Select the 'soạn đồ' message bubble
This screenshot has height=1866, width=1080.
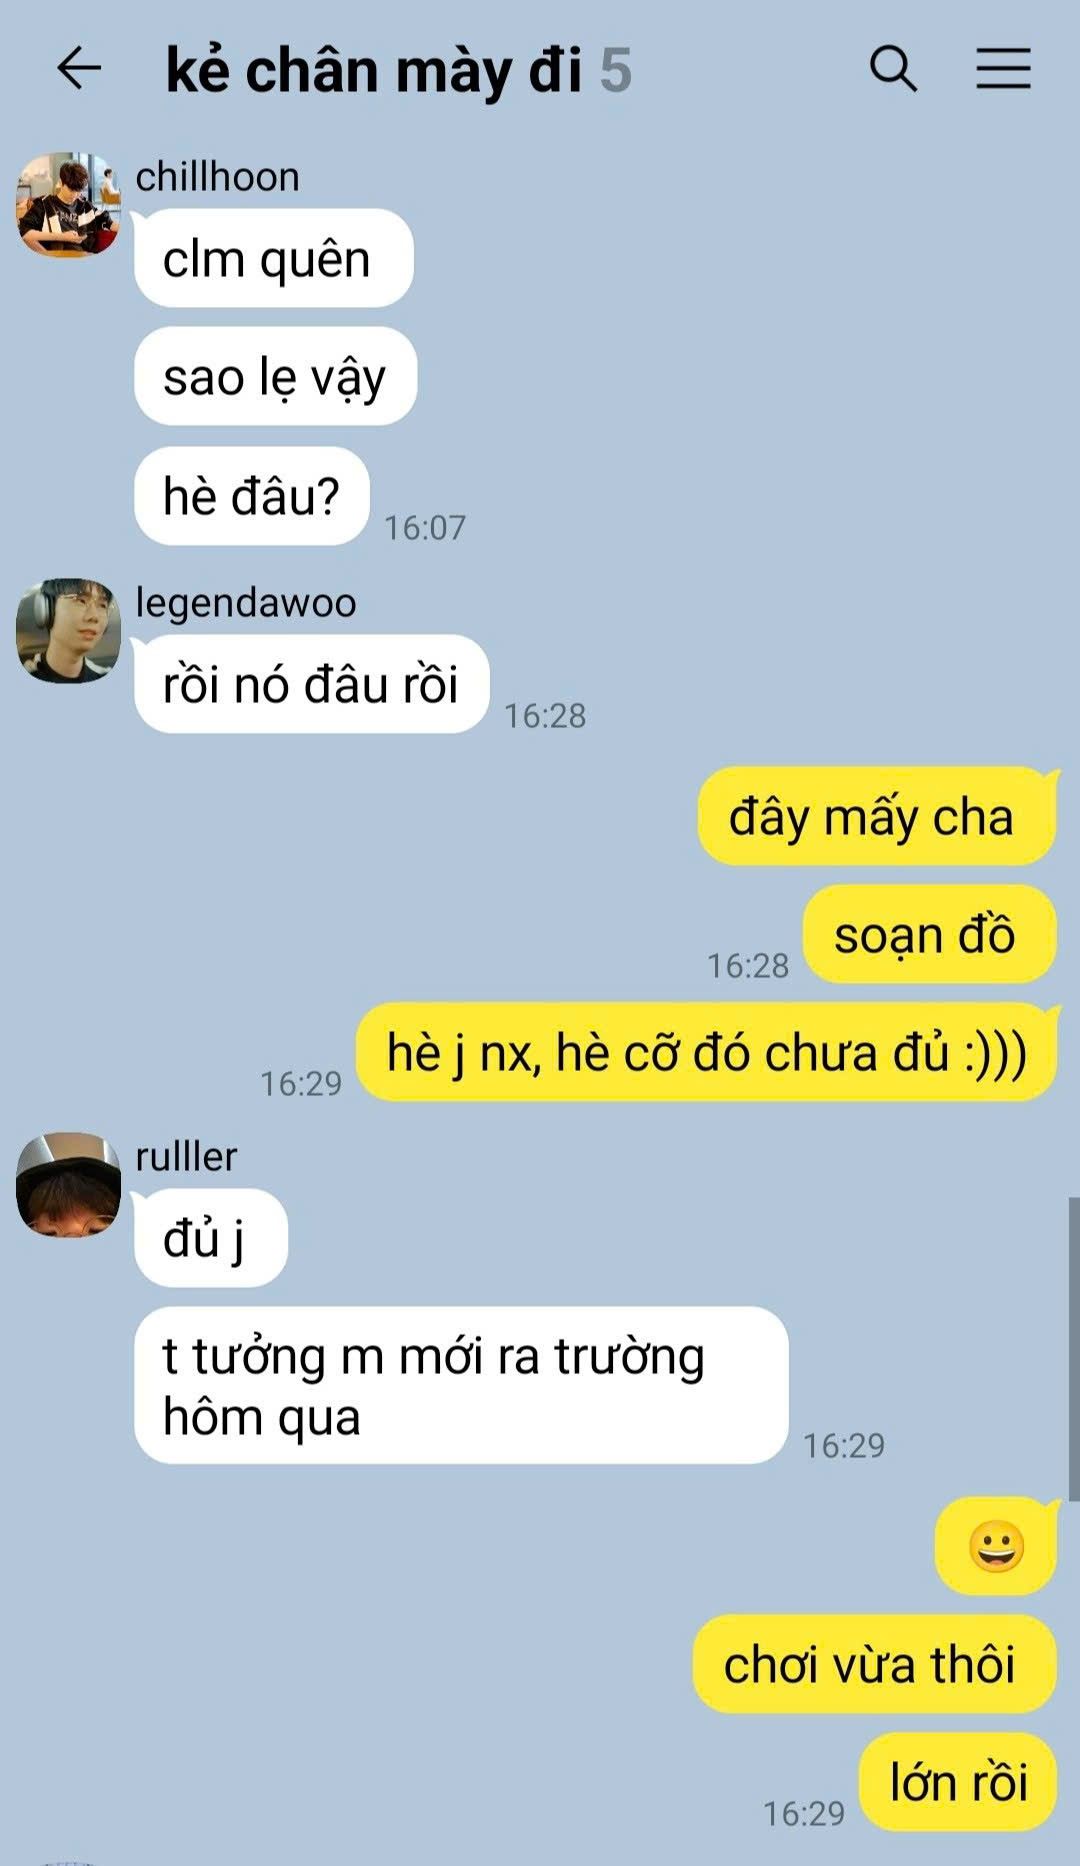(x=930, y=934)
